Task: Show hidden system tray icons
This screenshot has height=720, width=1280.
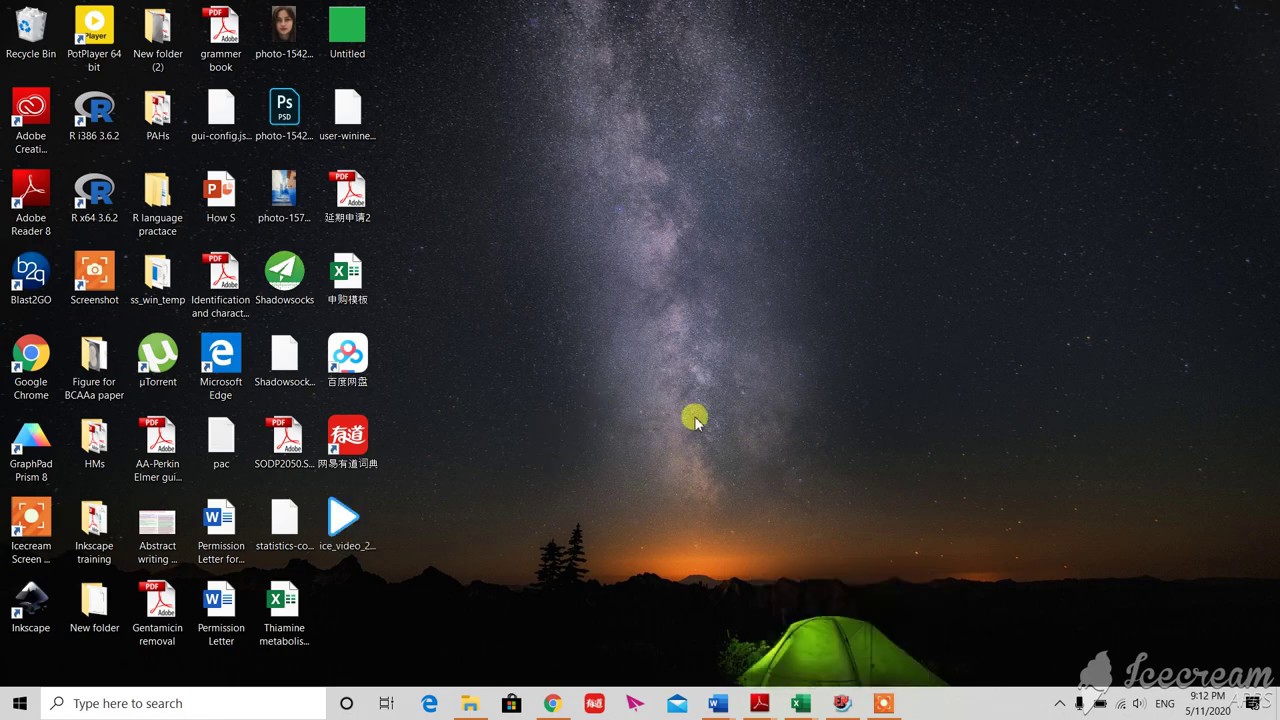Action: click(x=1060, y=704)
